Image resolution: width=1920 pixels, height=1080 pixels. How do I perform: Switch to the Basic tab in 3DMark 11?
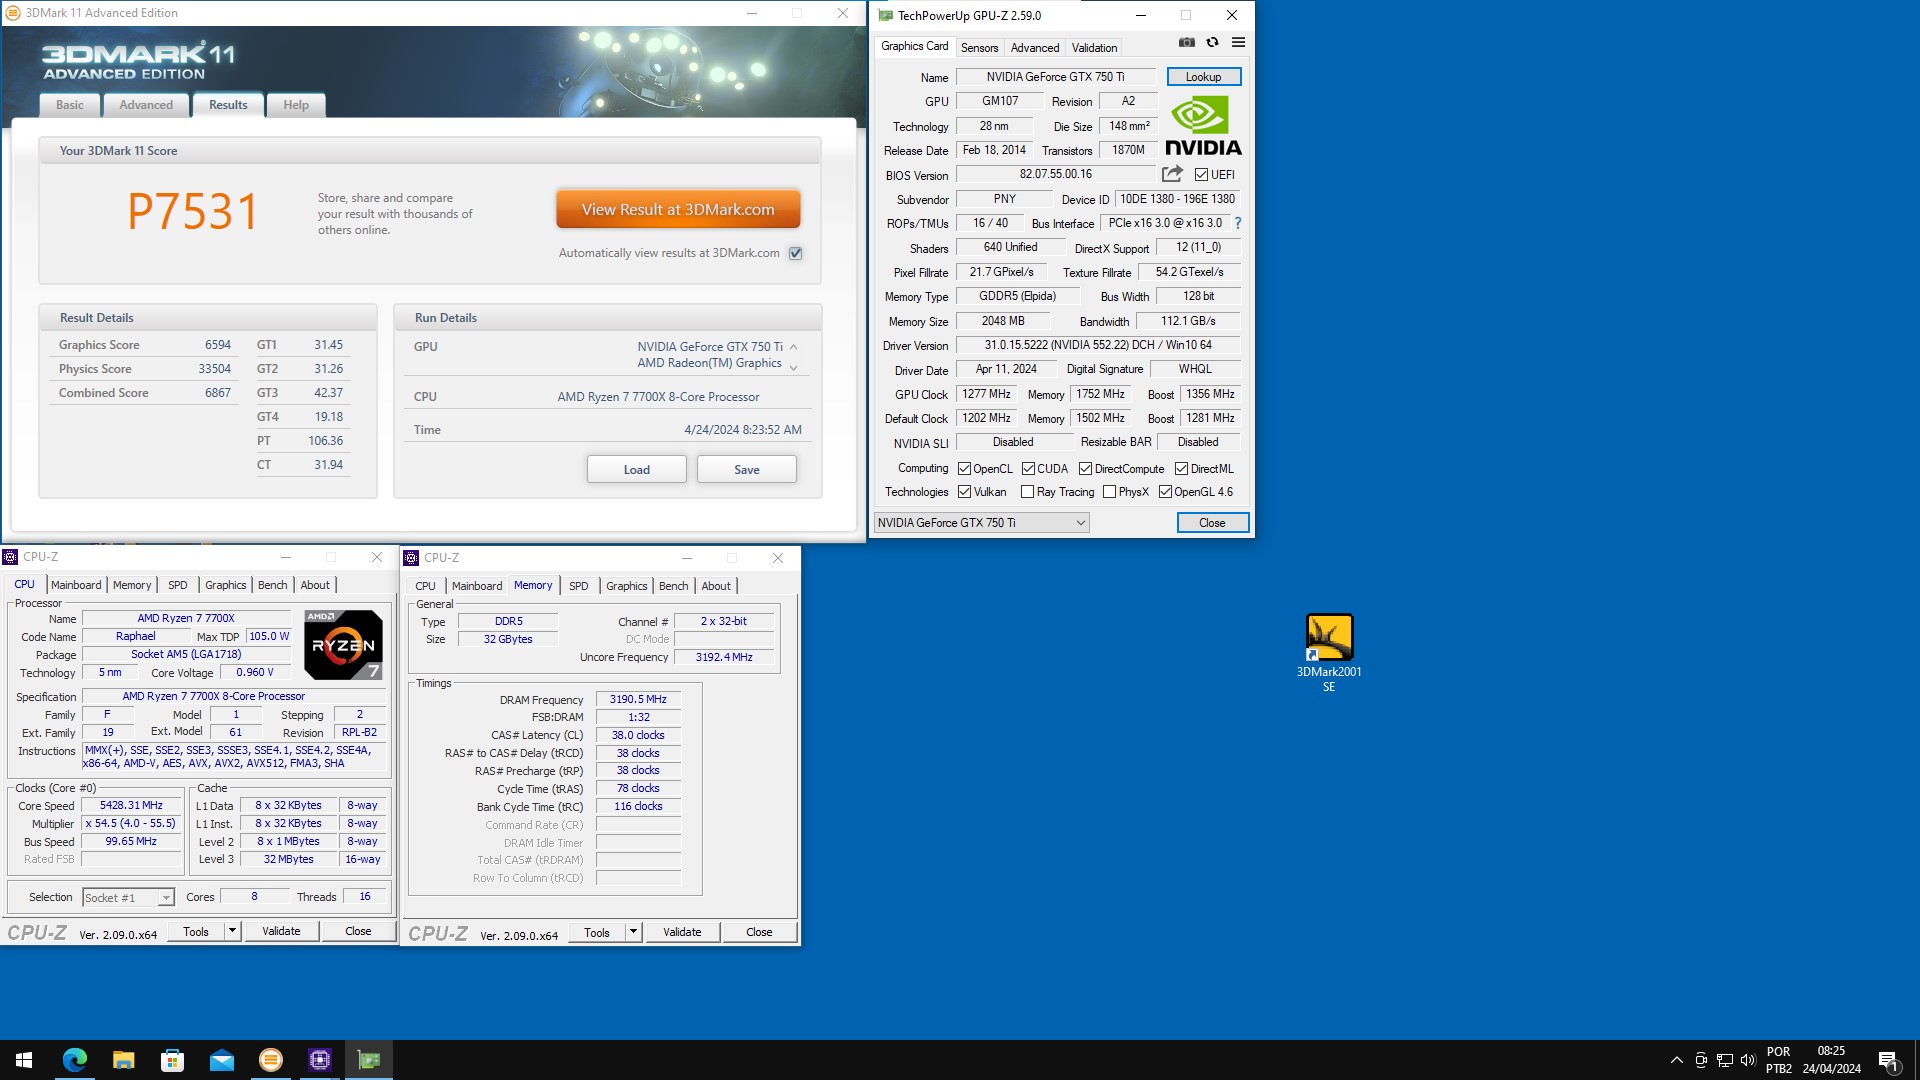coord(70,105)
